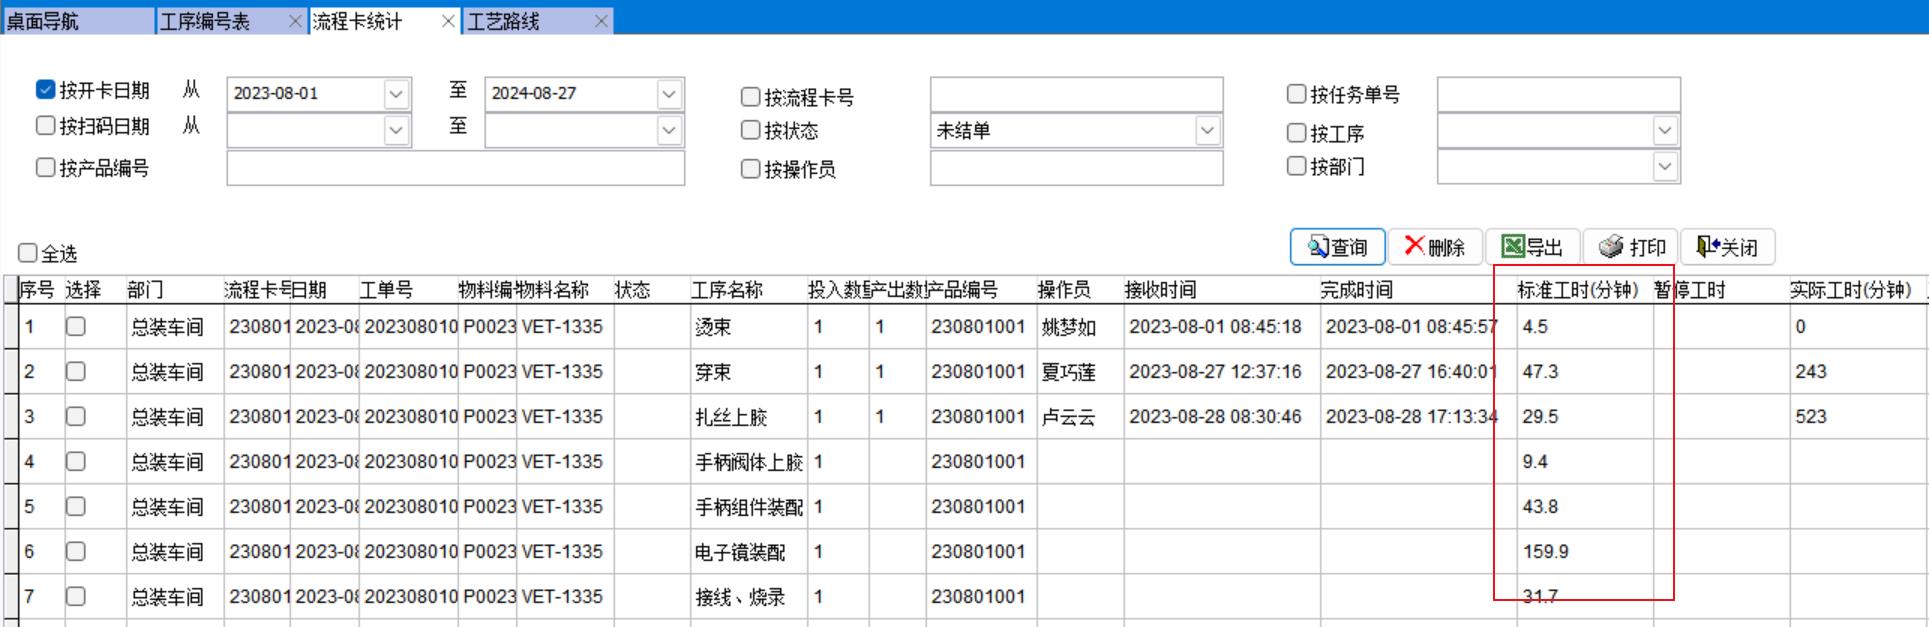Export results with 导出 button

(1532, 247)
